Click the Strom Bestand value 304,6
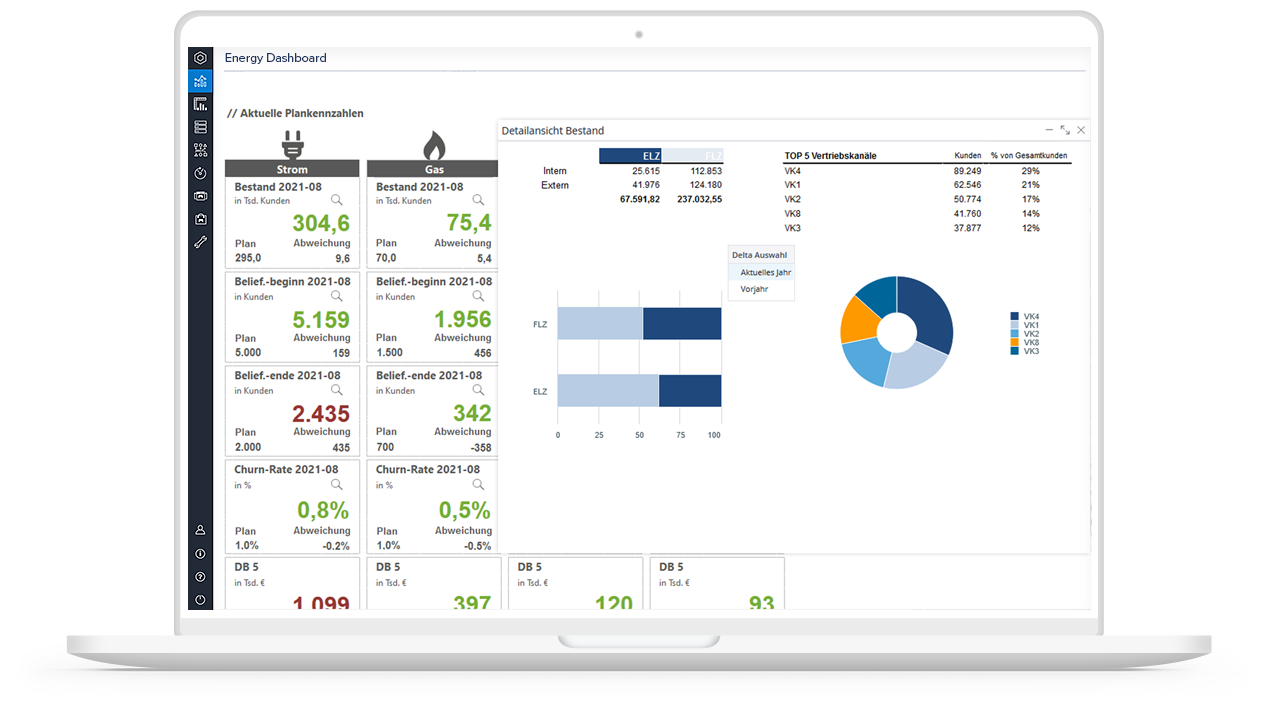This screenshot has height=720, width=1280. 321,223
